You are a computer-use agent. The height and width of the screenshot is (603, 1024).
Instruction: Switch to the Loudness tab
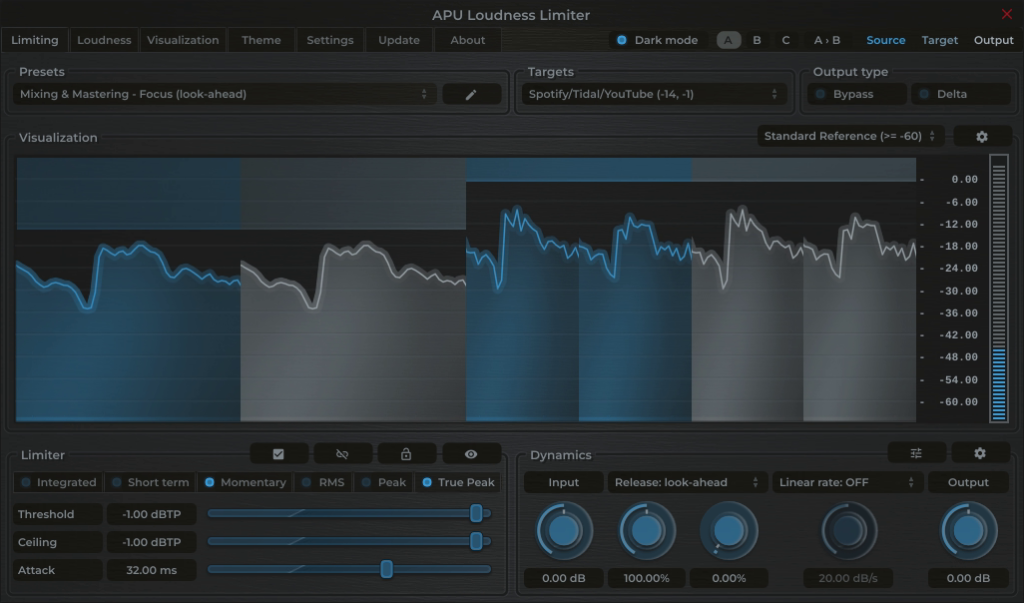[x=104, y=40]
